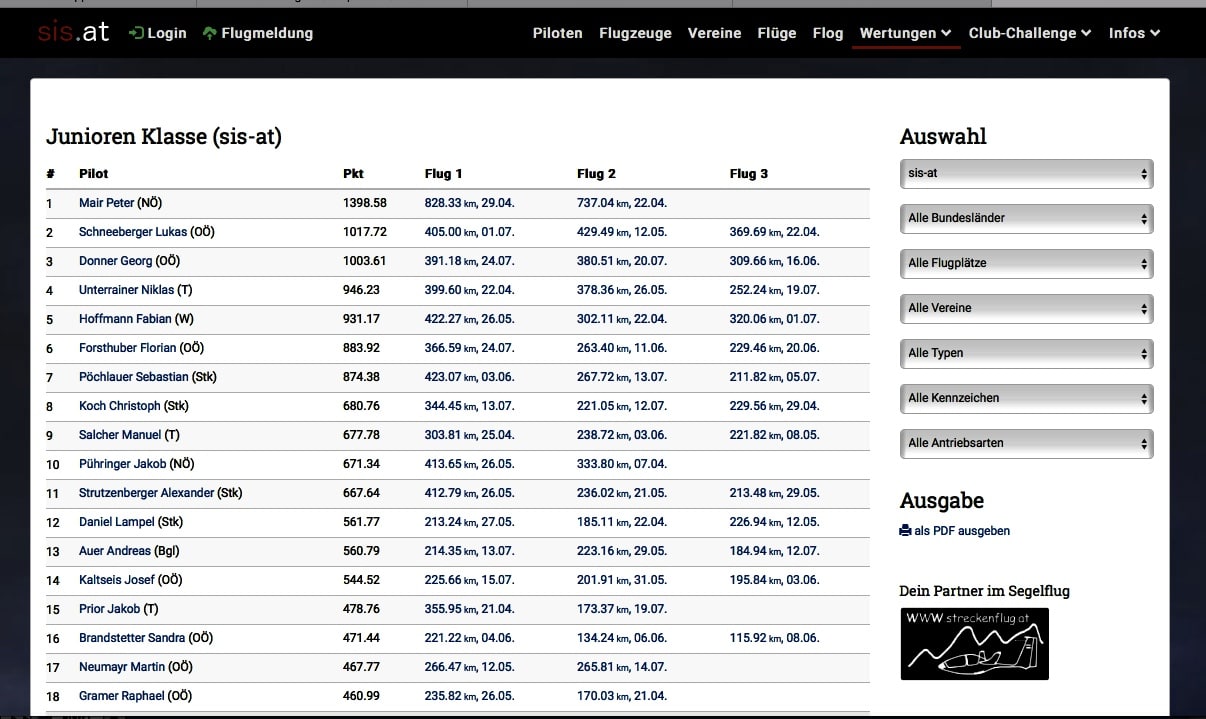
Task: Click the Login arrow icon
Action: [137, 33]
